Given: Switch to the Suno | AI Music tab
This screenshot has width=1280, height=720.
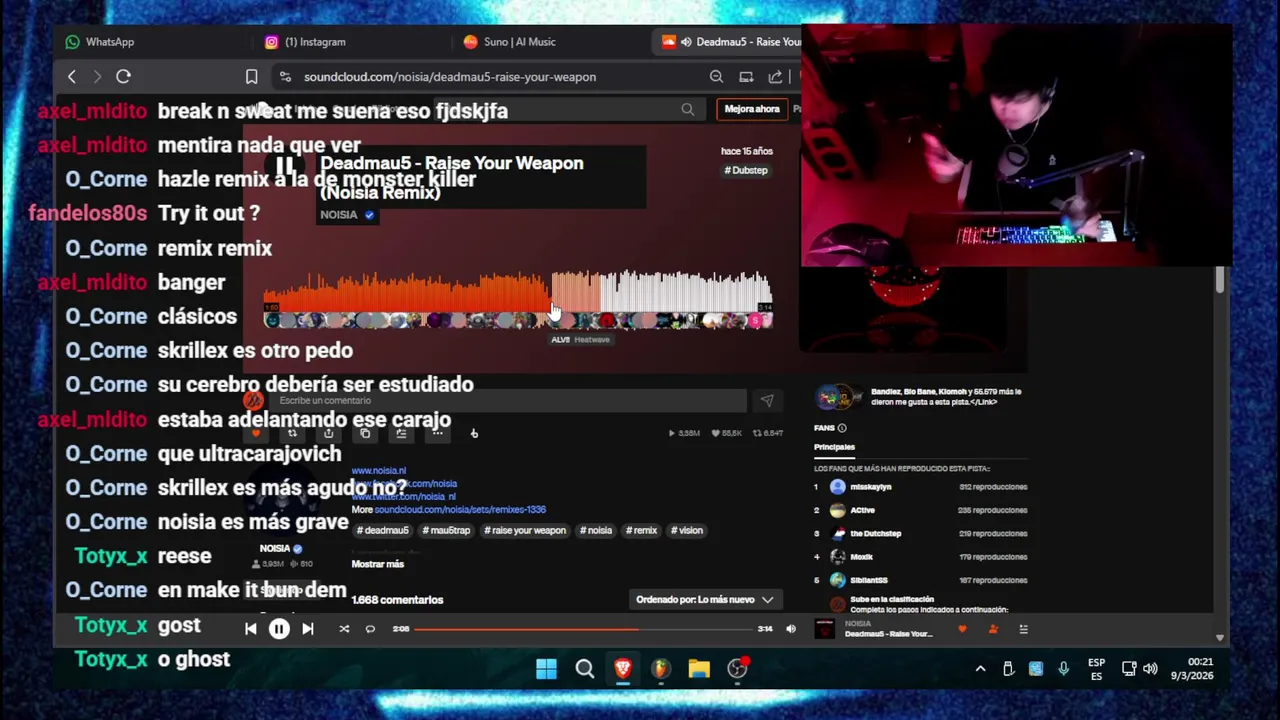Looking at the screenshot, I should coord(510,42).
